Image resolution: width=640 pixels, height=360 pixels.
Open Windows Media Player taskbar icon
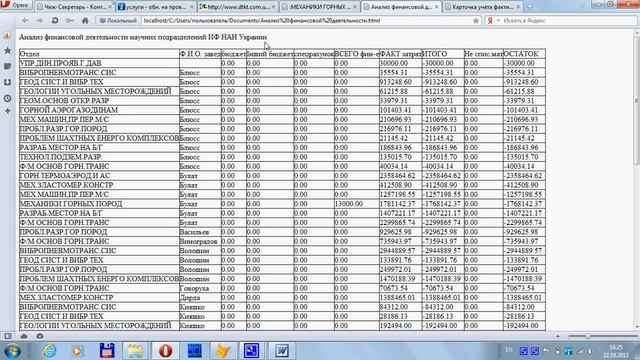click(78, 351)
